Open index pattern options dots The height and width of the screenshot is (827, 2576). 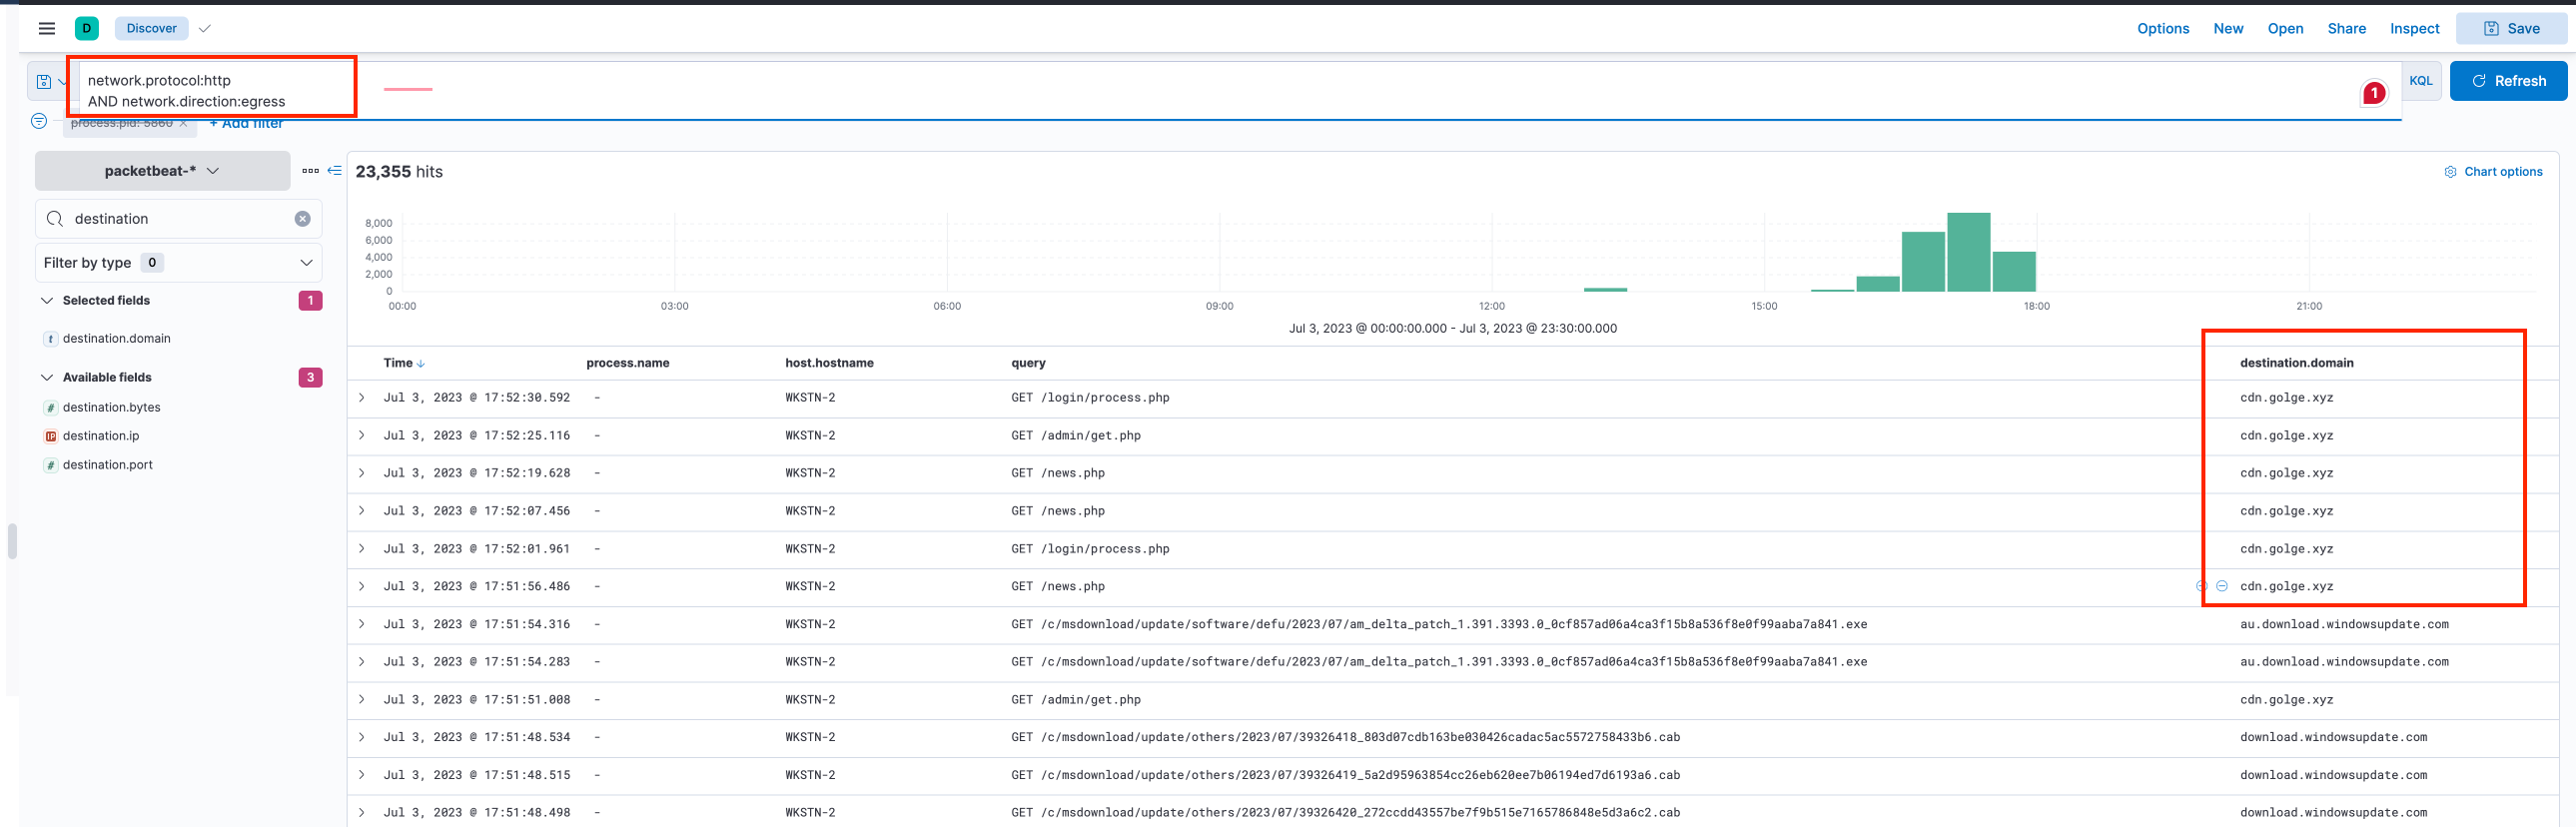(310, 171)
